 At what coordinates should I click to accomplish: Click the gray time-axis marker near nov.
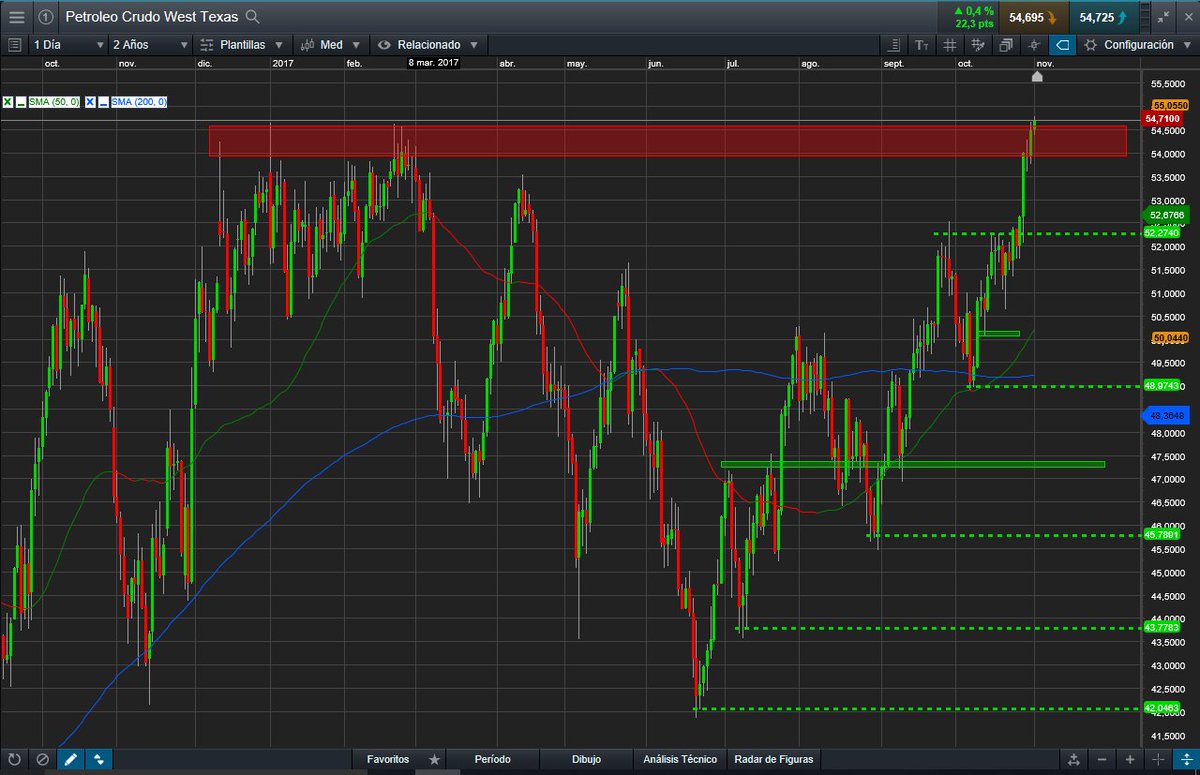pyautogui.click(x=1037, y=76)
